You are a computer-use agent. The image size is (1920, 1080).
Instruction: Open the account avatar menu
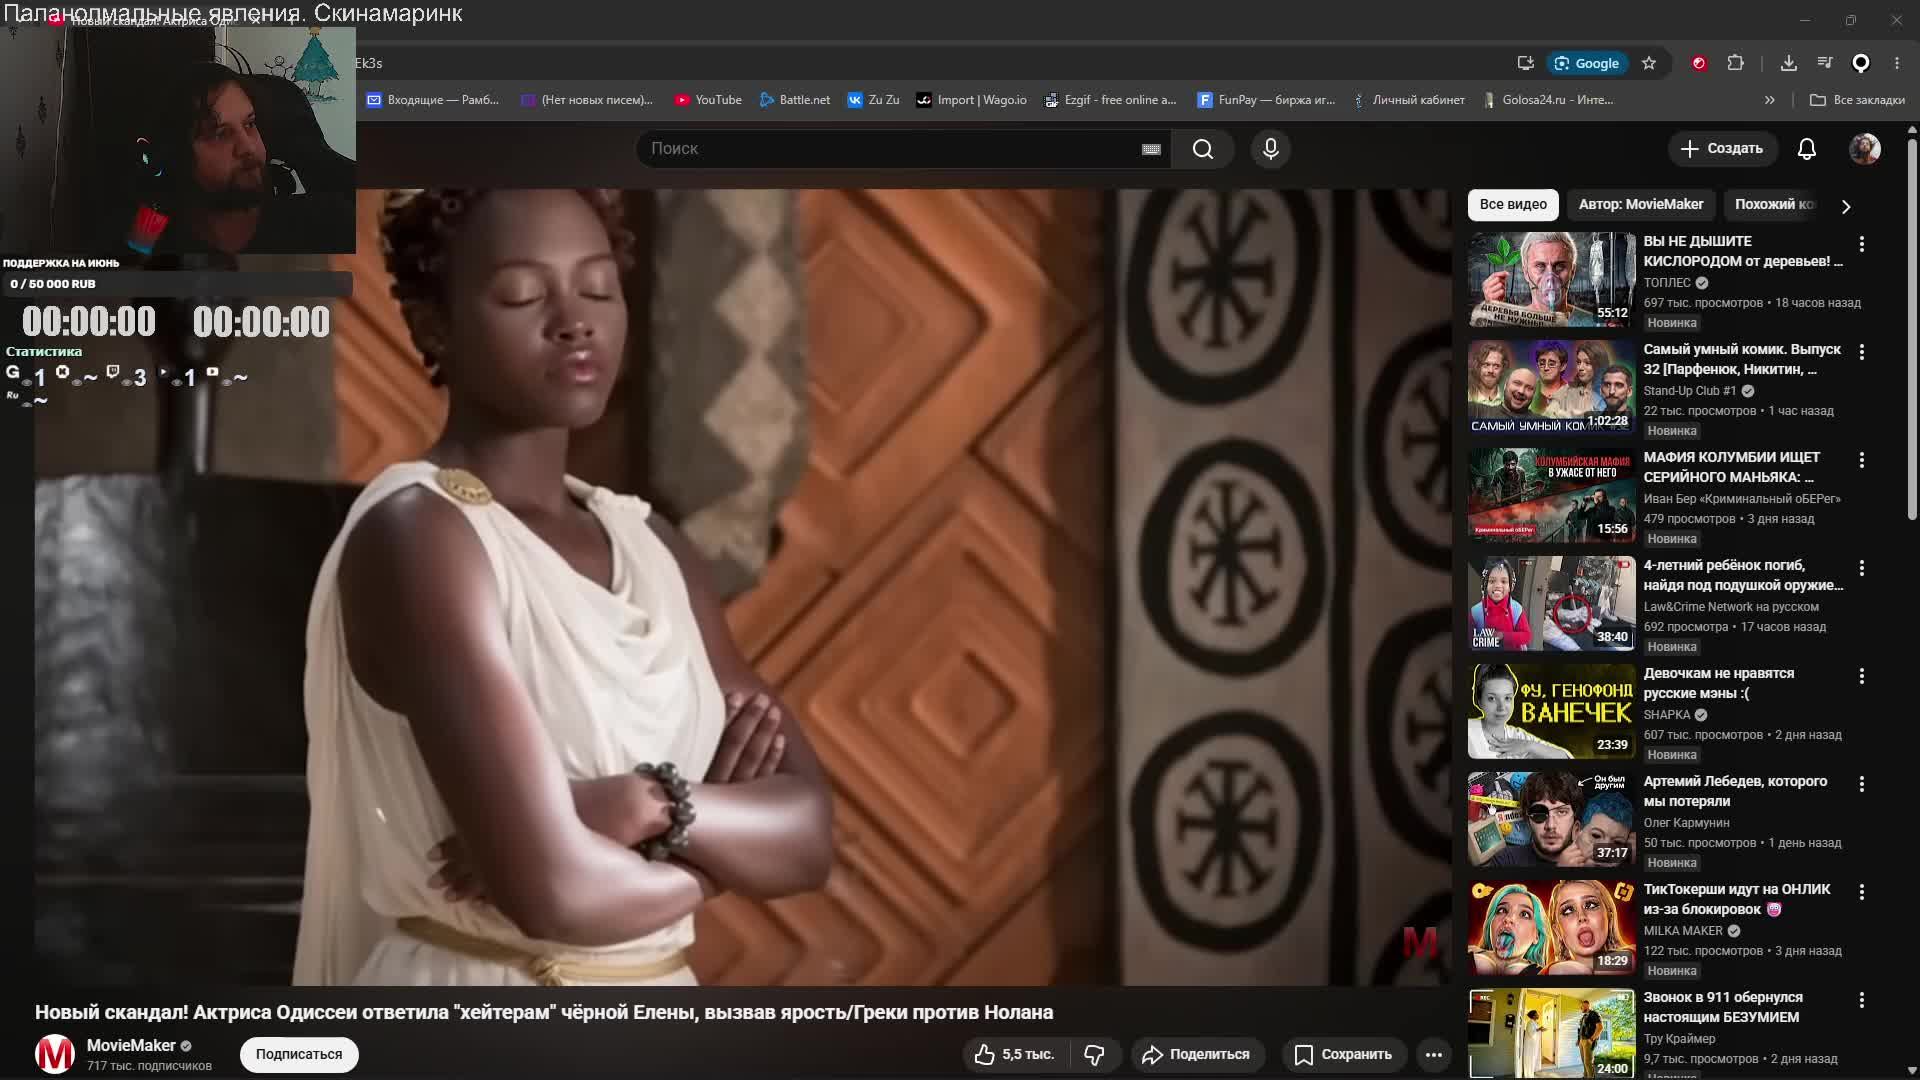[1865, 149]
